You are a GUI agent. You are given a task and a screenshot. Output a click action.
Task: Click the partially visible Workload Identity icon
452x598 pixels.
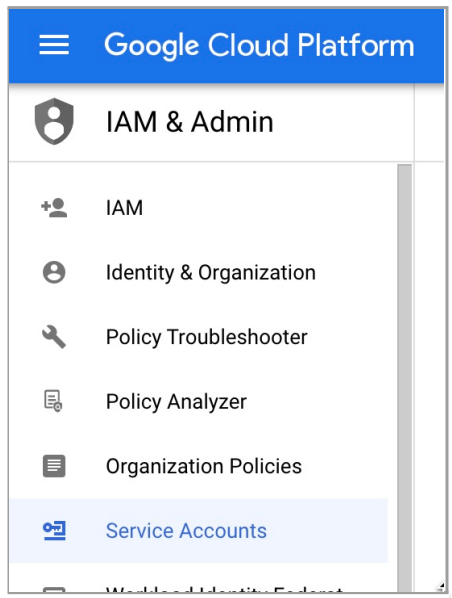tap(54, 590)
